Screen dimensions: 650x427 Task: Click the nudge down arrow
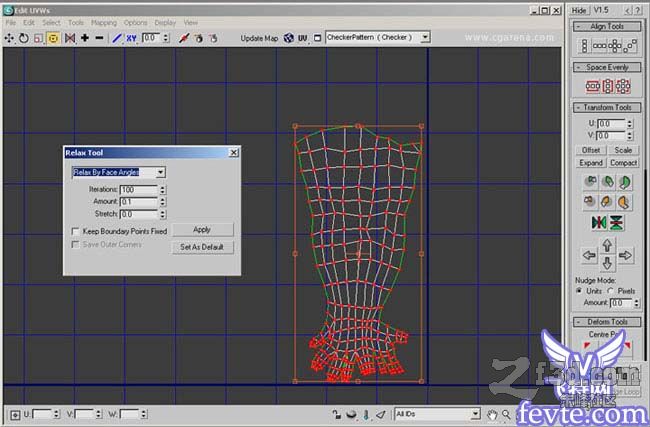tap(607, 263)
